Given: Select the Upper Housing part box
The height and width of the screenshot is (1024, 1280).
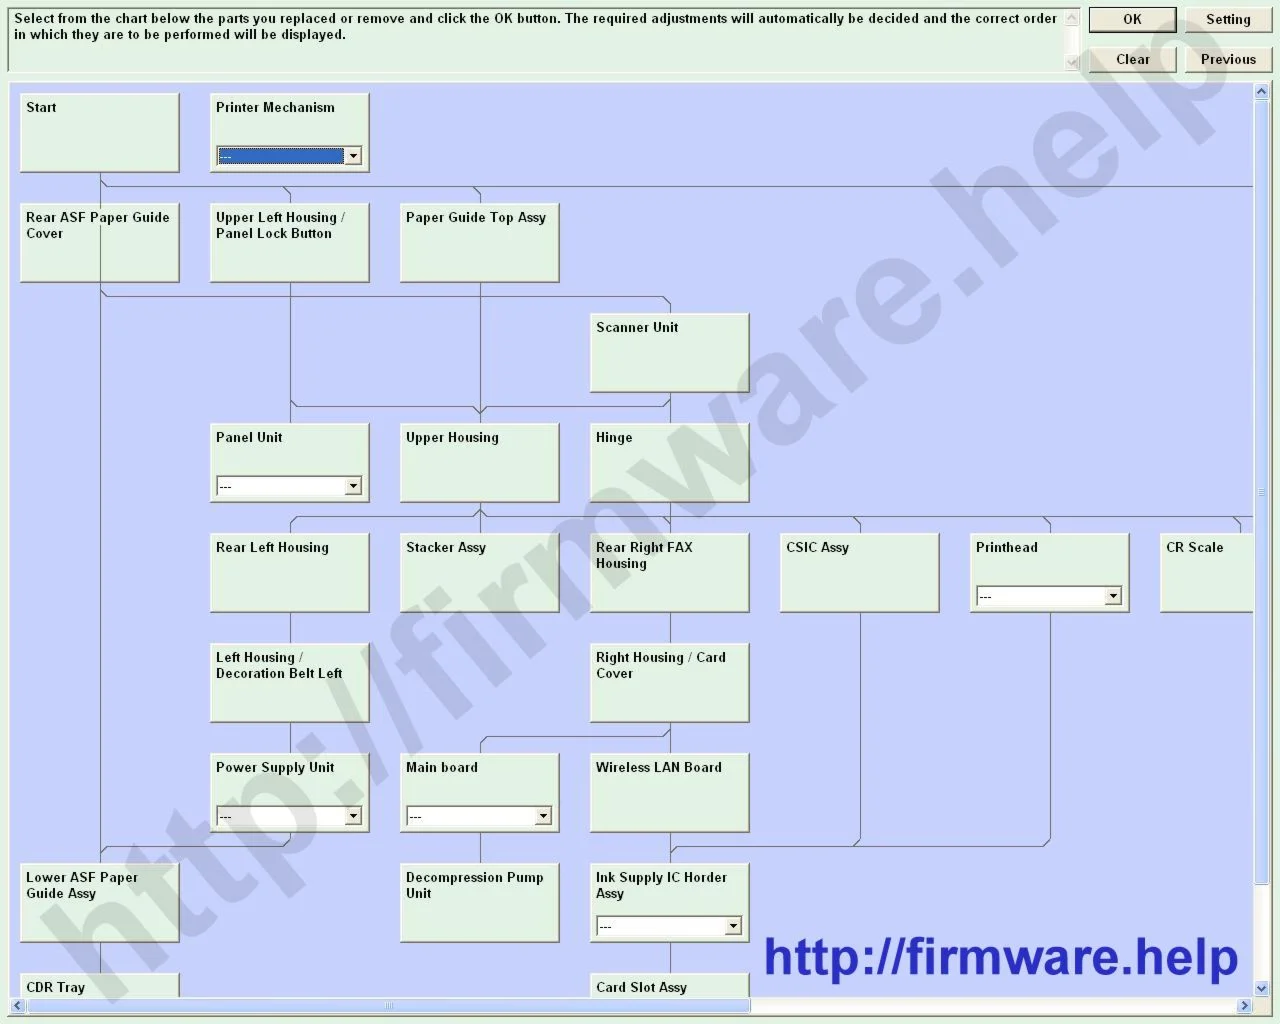Looking at the screenshot, I should tap(479, 463).
